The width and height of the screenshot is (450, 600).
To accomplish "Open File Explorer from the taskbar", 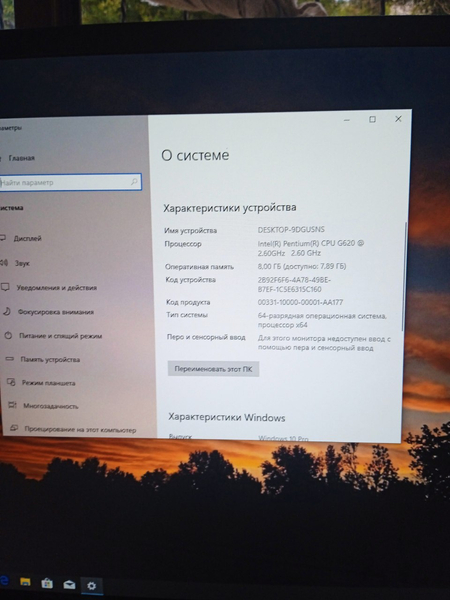I will coord(25,582).
